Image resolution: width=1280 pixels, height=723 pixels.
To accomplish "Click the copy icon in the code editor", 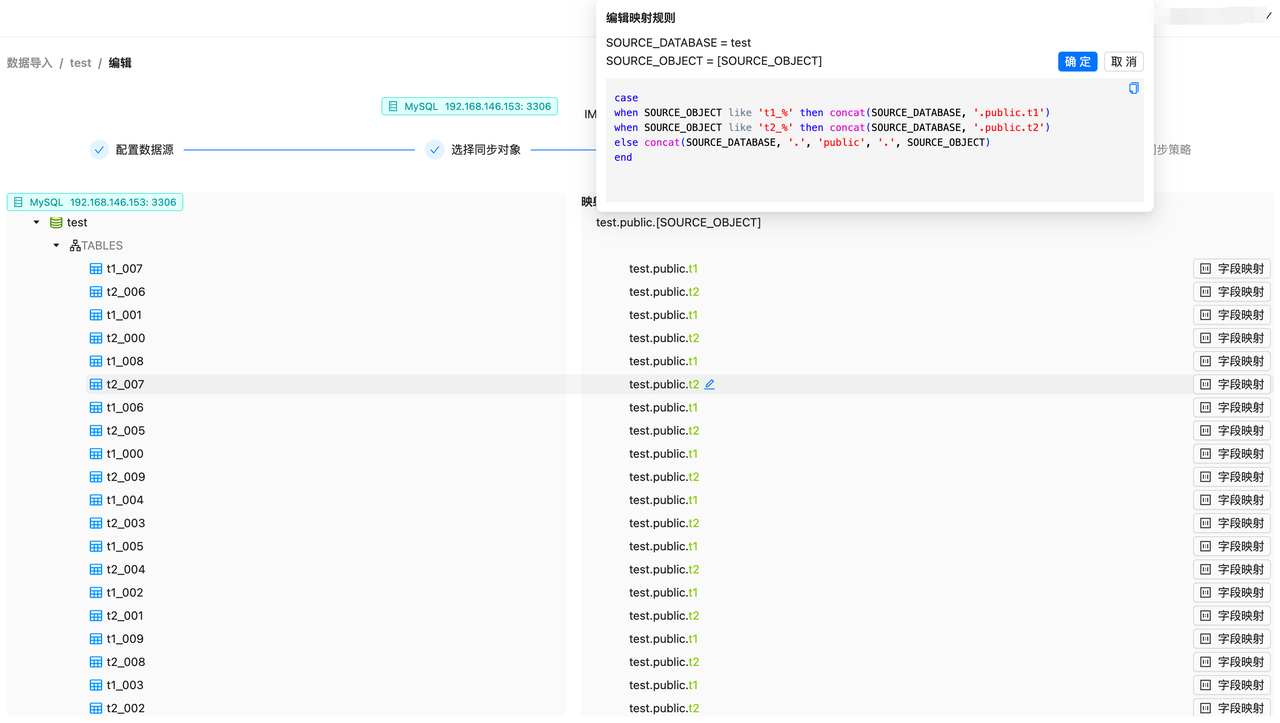I will click(x=1133, y=88).
